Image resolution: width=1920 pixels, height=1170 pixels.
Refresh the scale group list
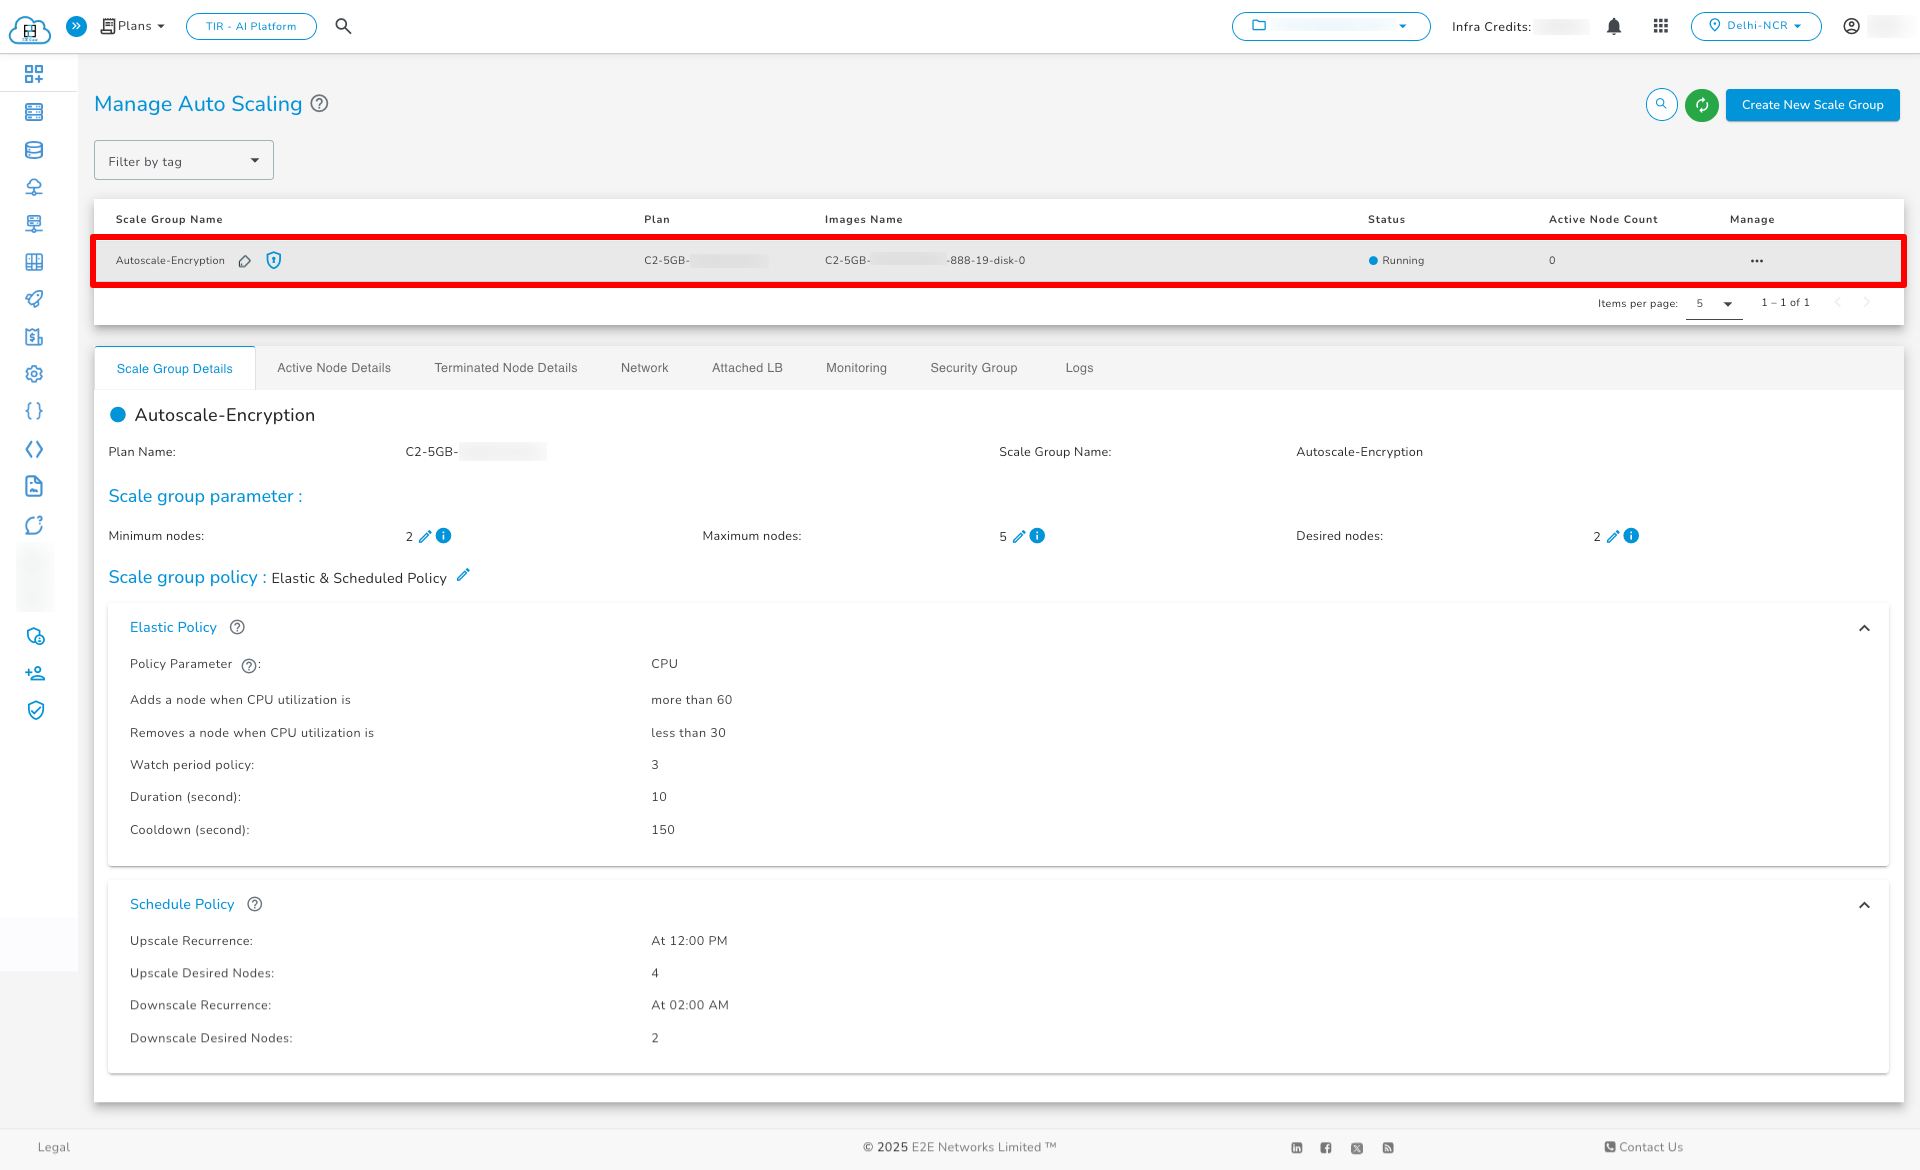click(x=1701, y=105)
